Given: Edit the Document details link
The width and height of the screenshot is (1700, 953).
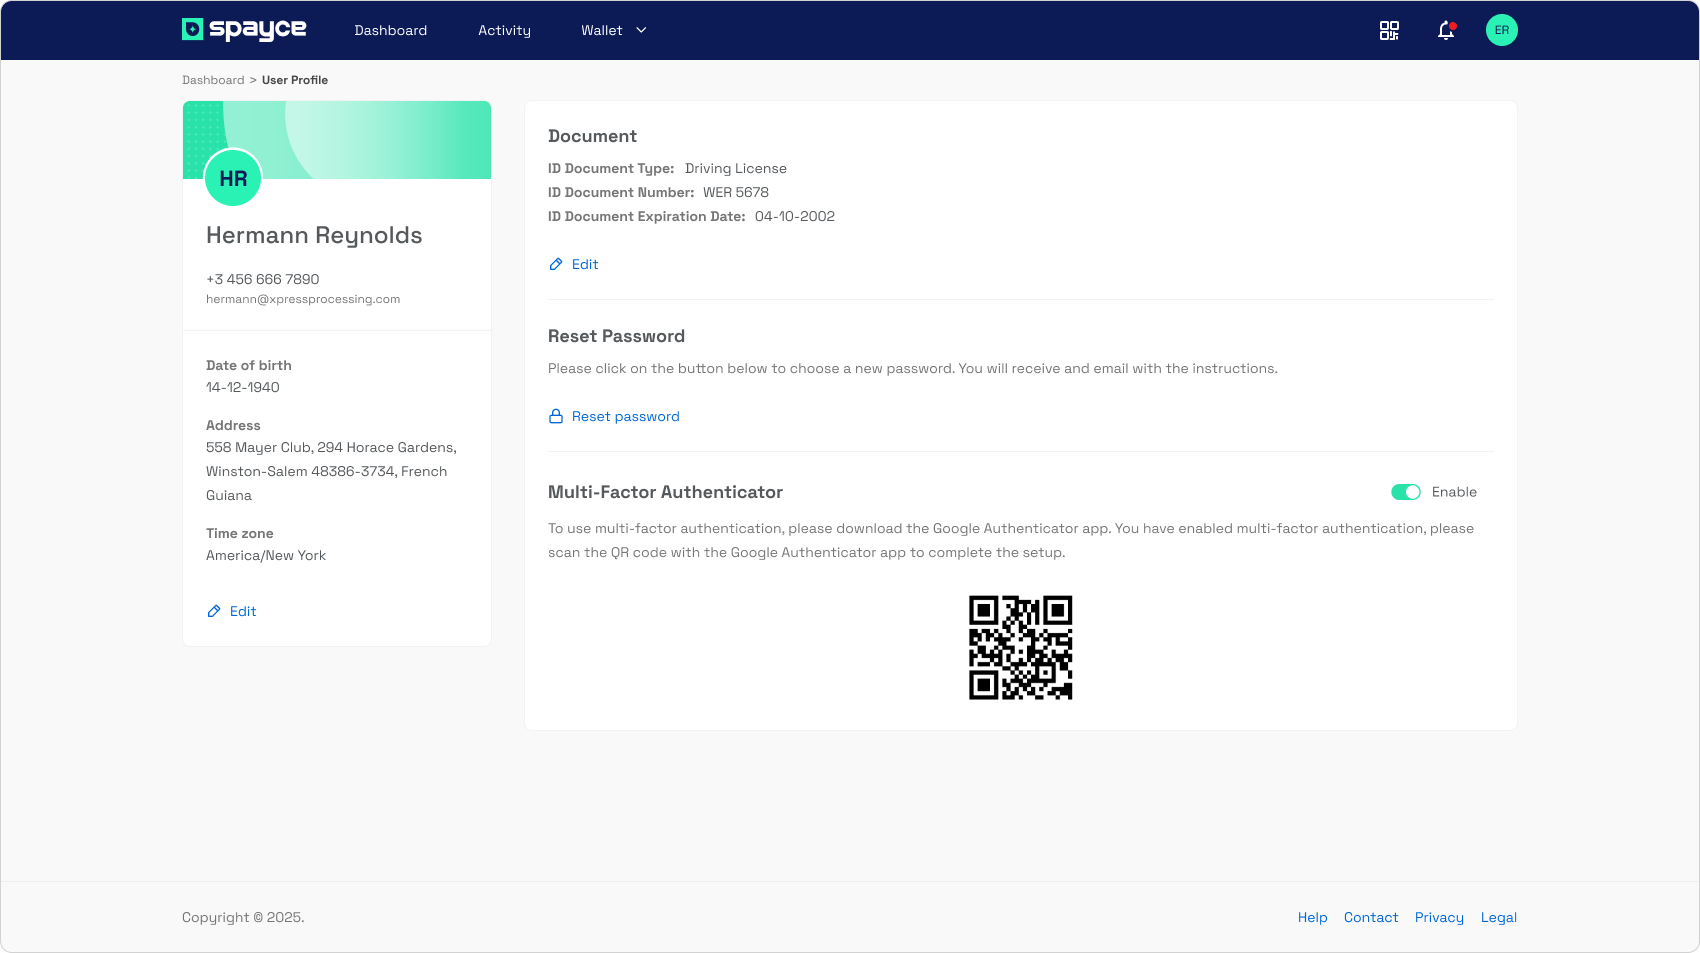Looking at the screenshot, I should [585, 264].
